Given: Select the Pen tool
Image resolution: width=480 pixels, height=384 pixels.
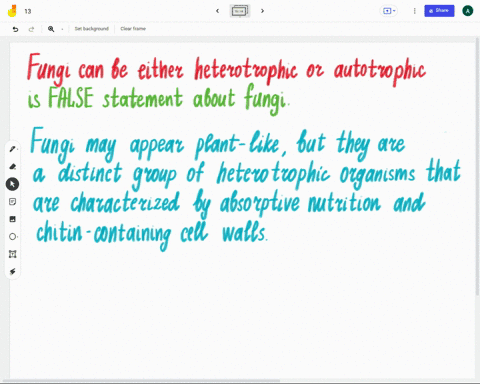Looking at the screenshot, I should (13, 149).
